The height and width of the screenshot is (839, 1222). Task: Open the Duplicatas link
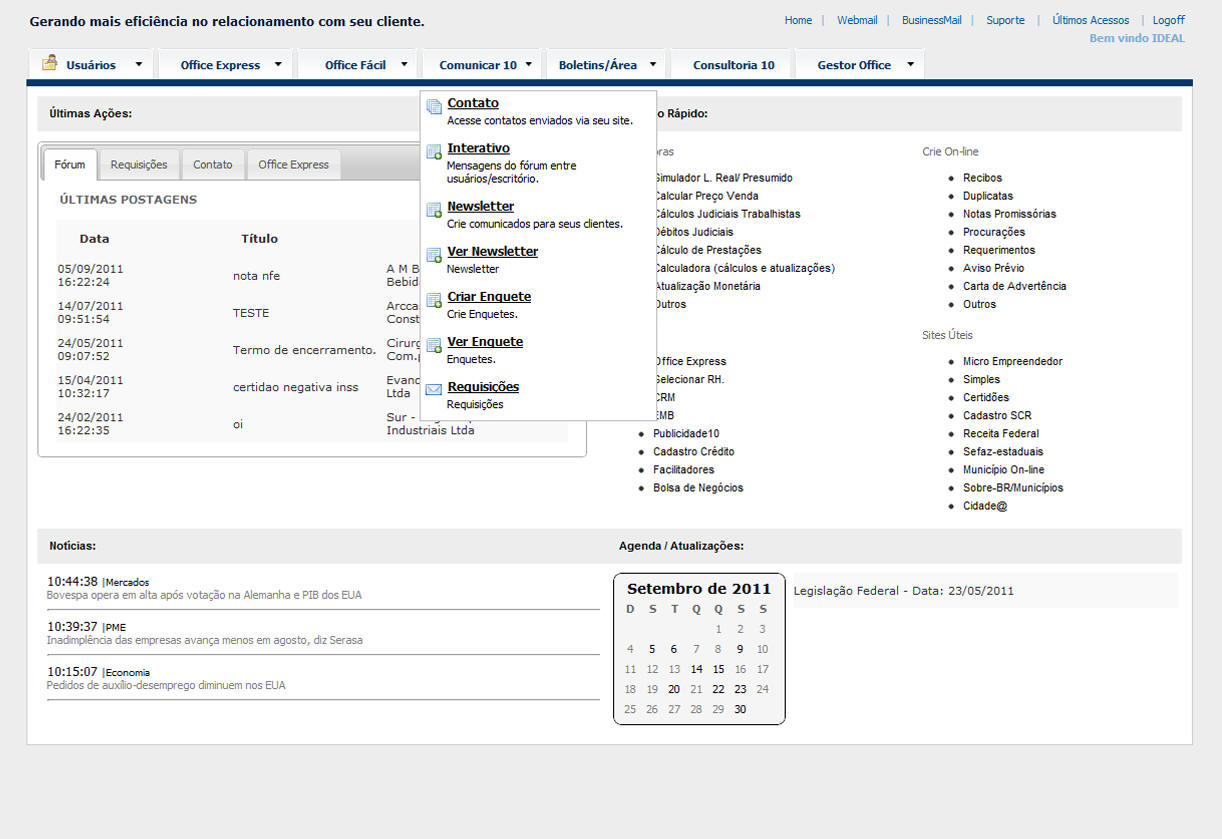point(988,196)
